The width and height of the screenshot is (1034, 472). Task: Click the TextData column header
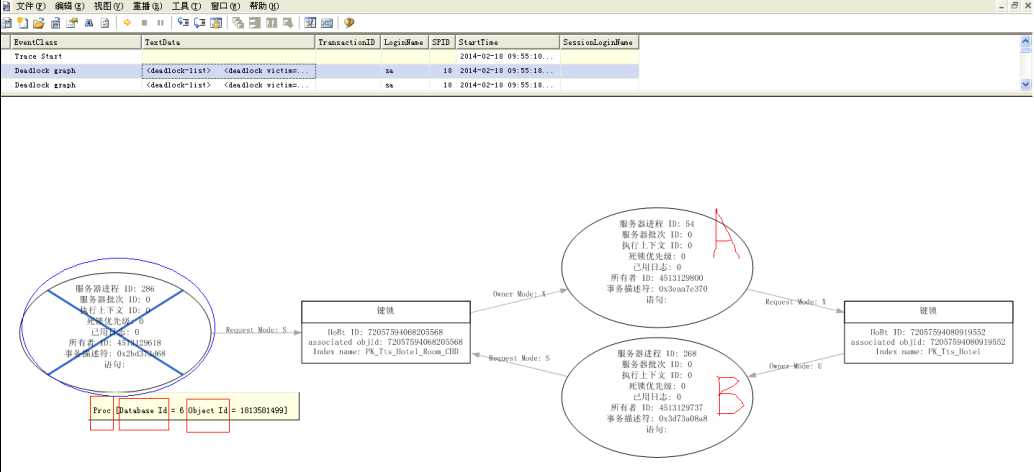click(229, 42)
